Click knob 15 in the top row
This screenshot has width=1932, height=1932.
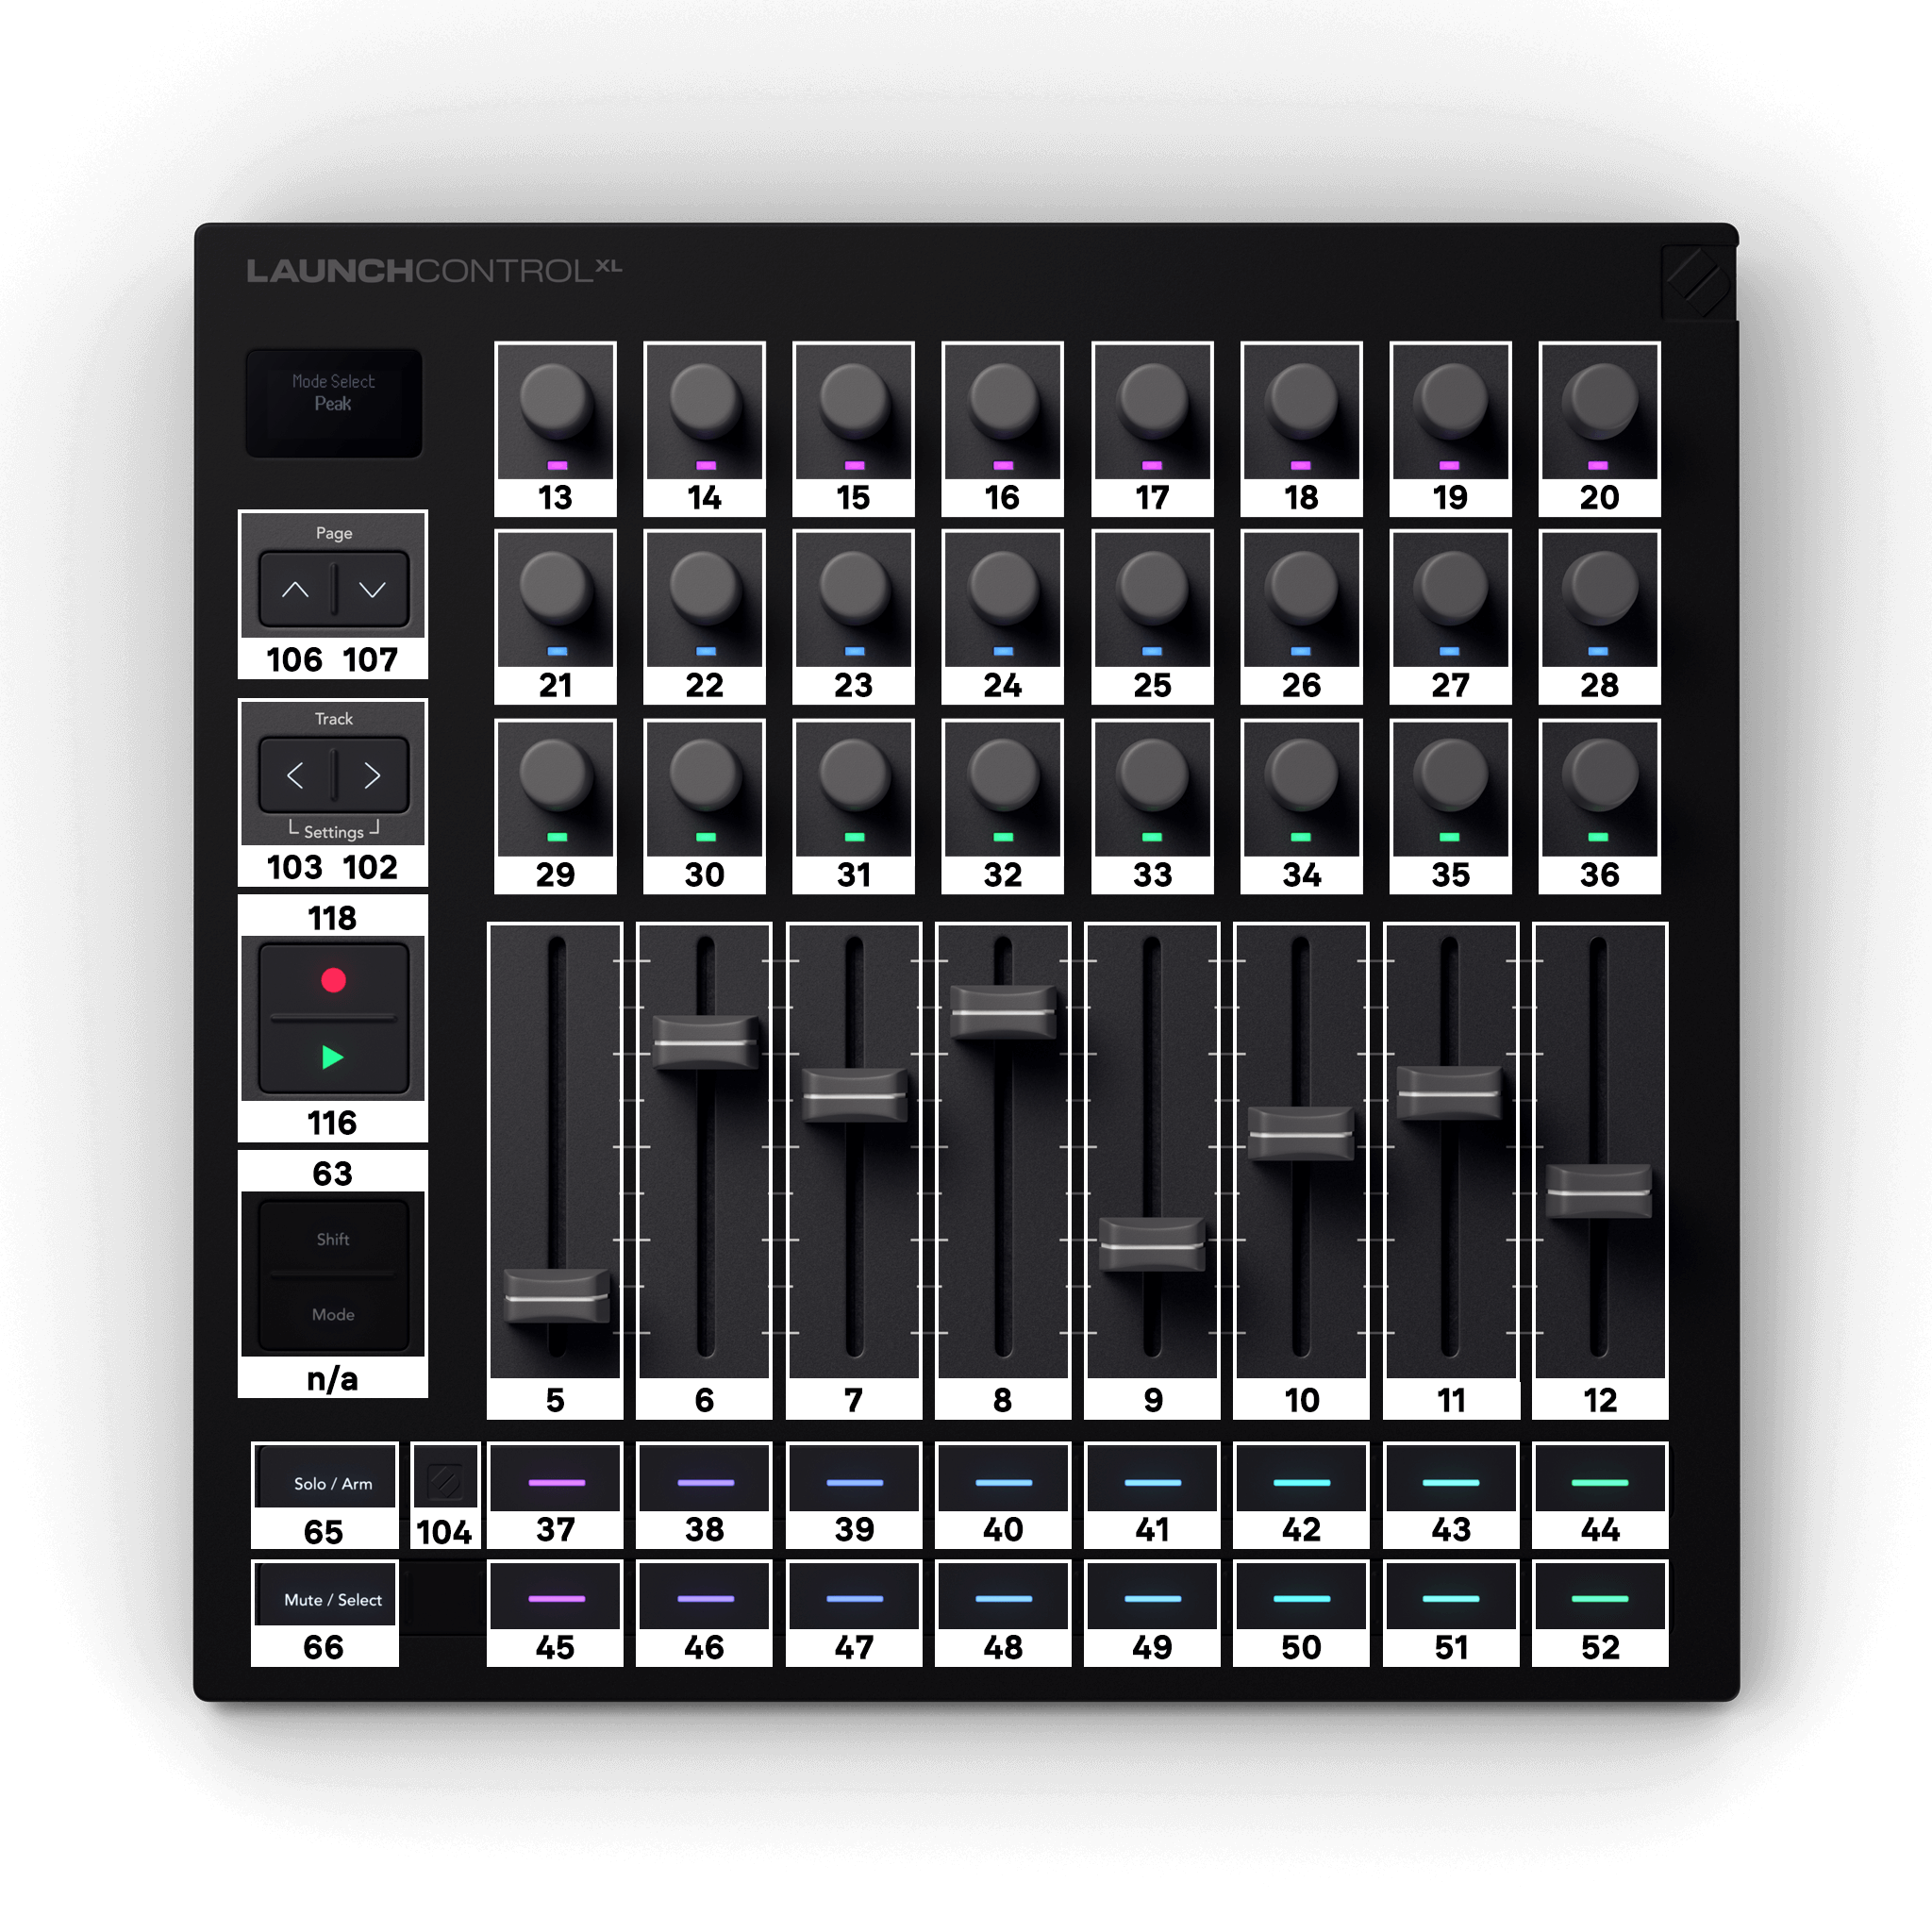[853, 400]
